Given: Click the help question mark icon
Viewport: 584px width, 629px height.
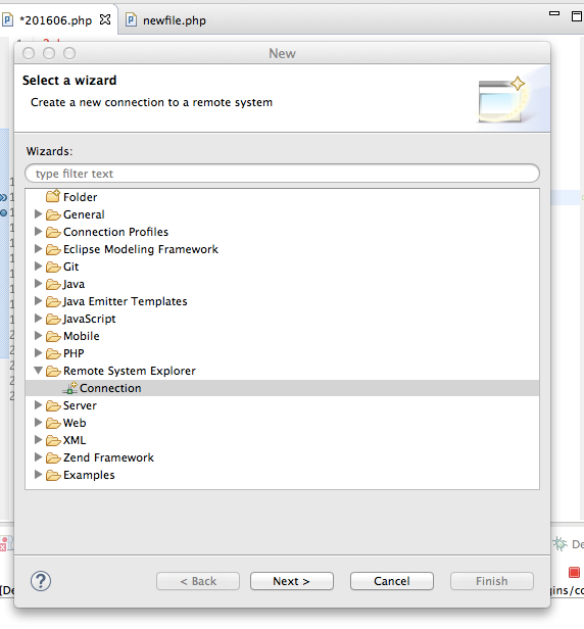Looking at the screenshot, I should point(41,581).
